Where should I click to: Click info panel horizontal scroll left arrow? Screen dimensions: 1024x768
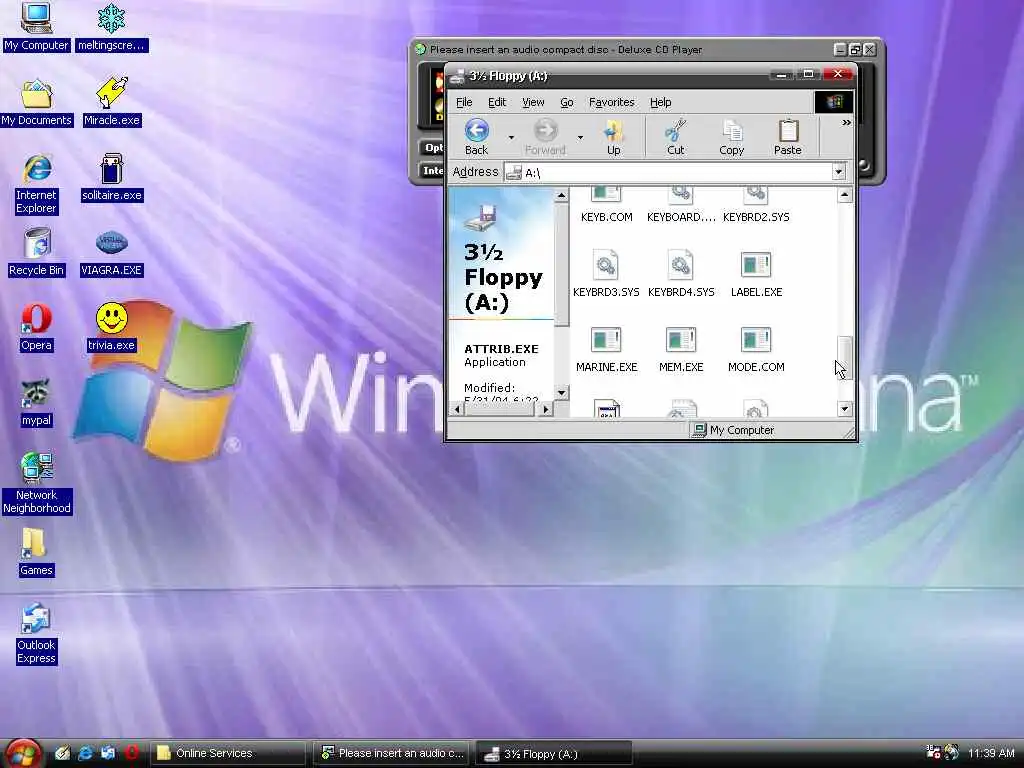[457, 409]
